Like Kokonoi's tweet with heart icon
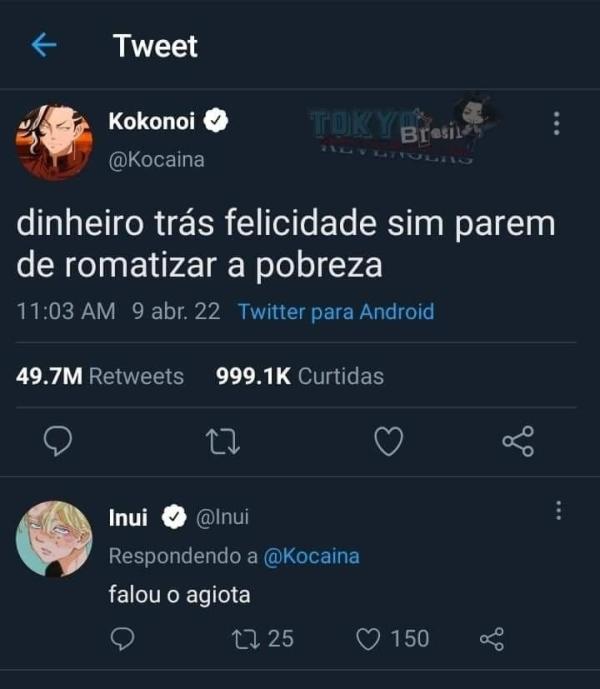Viewport: 600px width, 689px height. [x=388, y=441]
